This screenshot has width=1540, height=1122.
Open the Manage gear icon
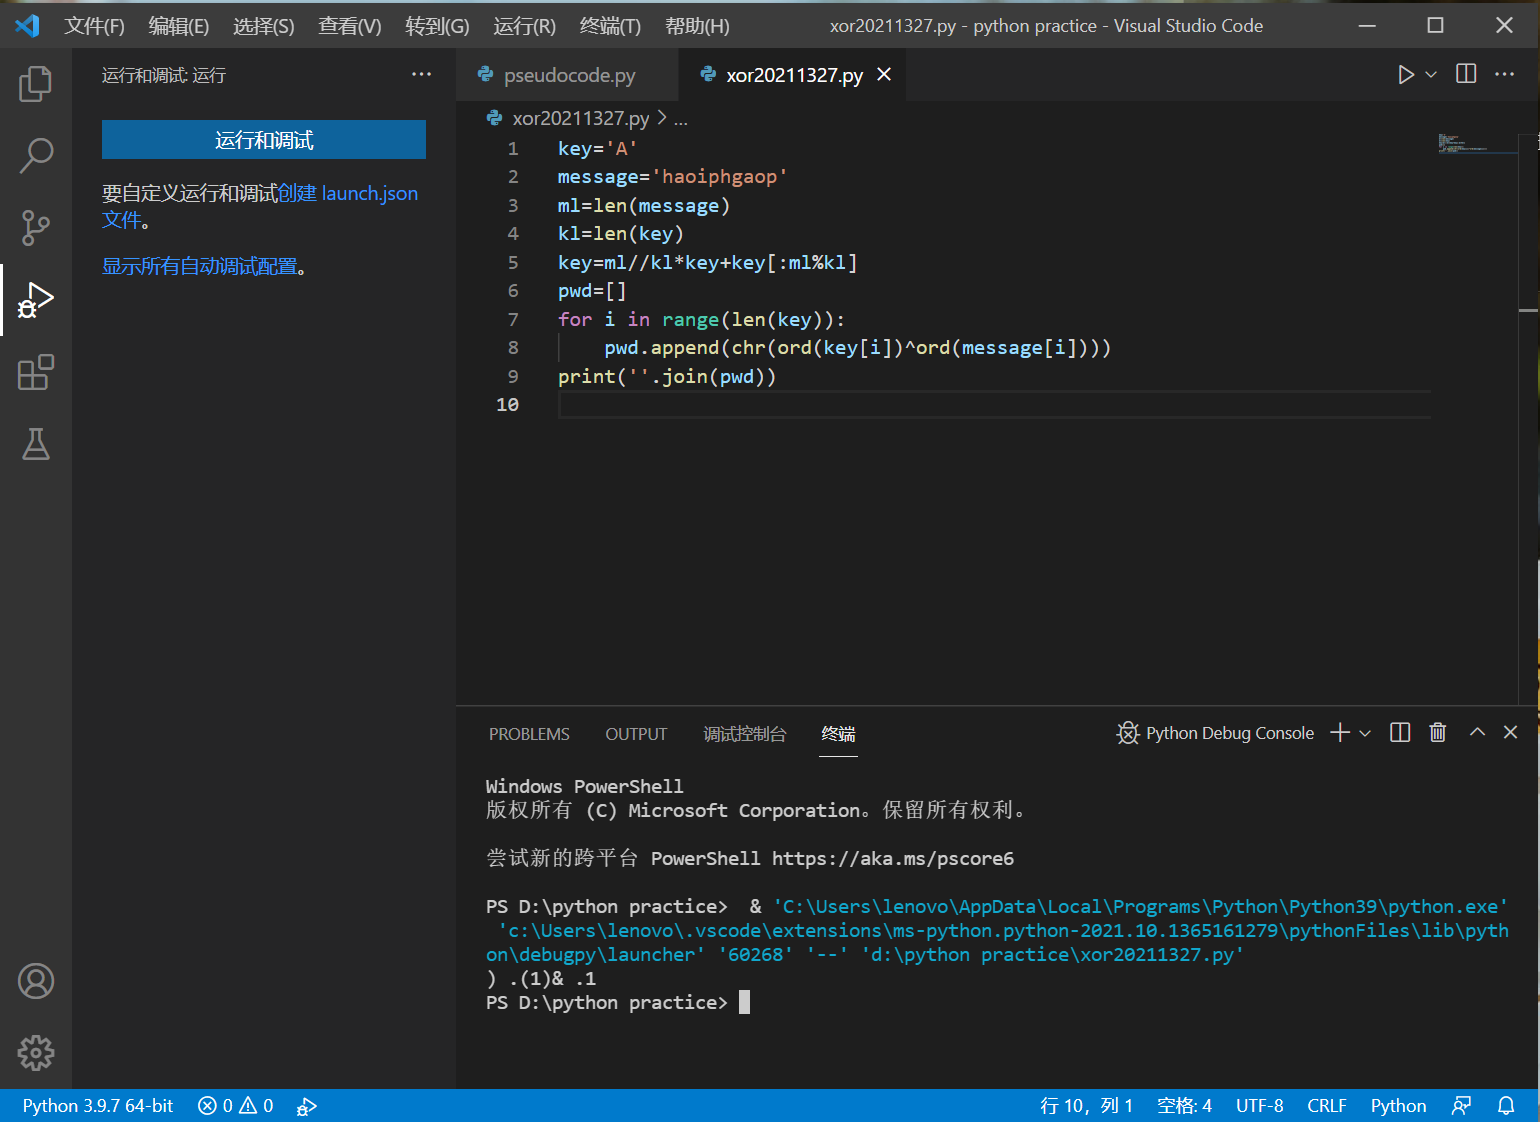[35, 1052]
